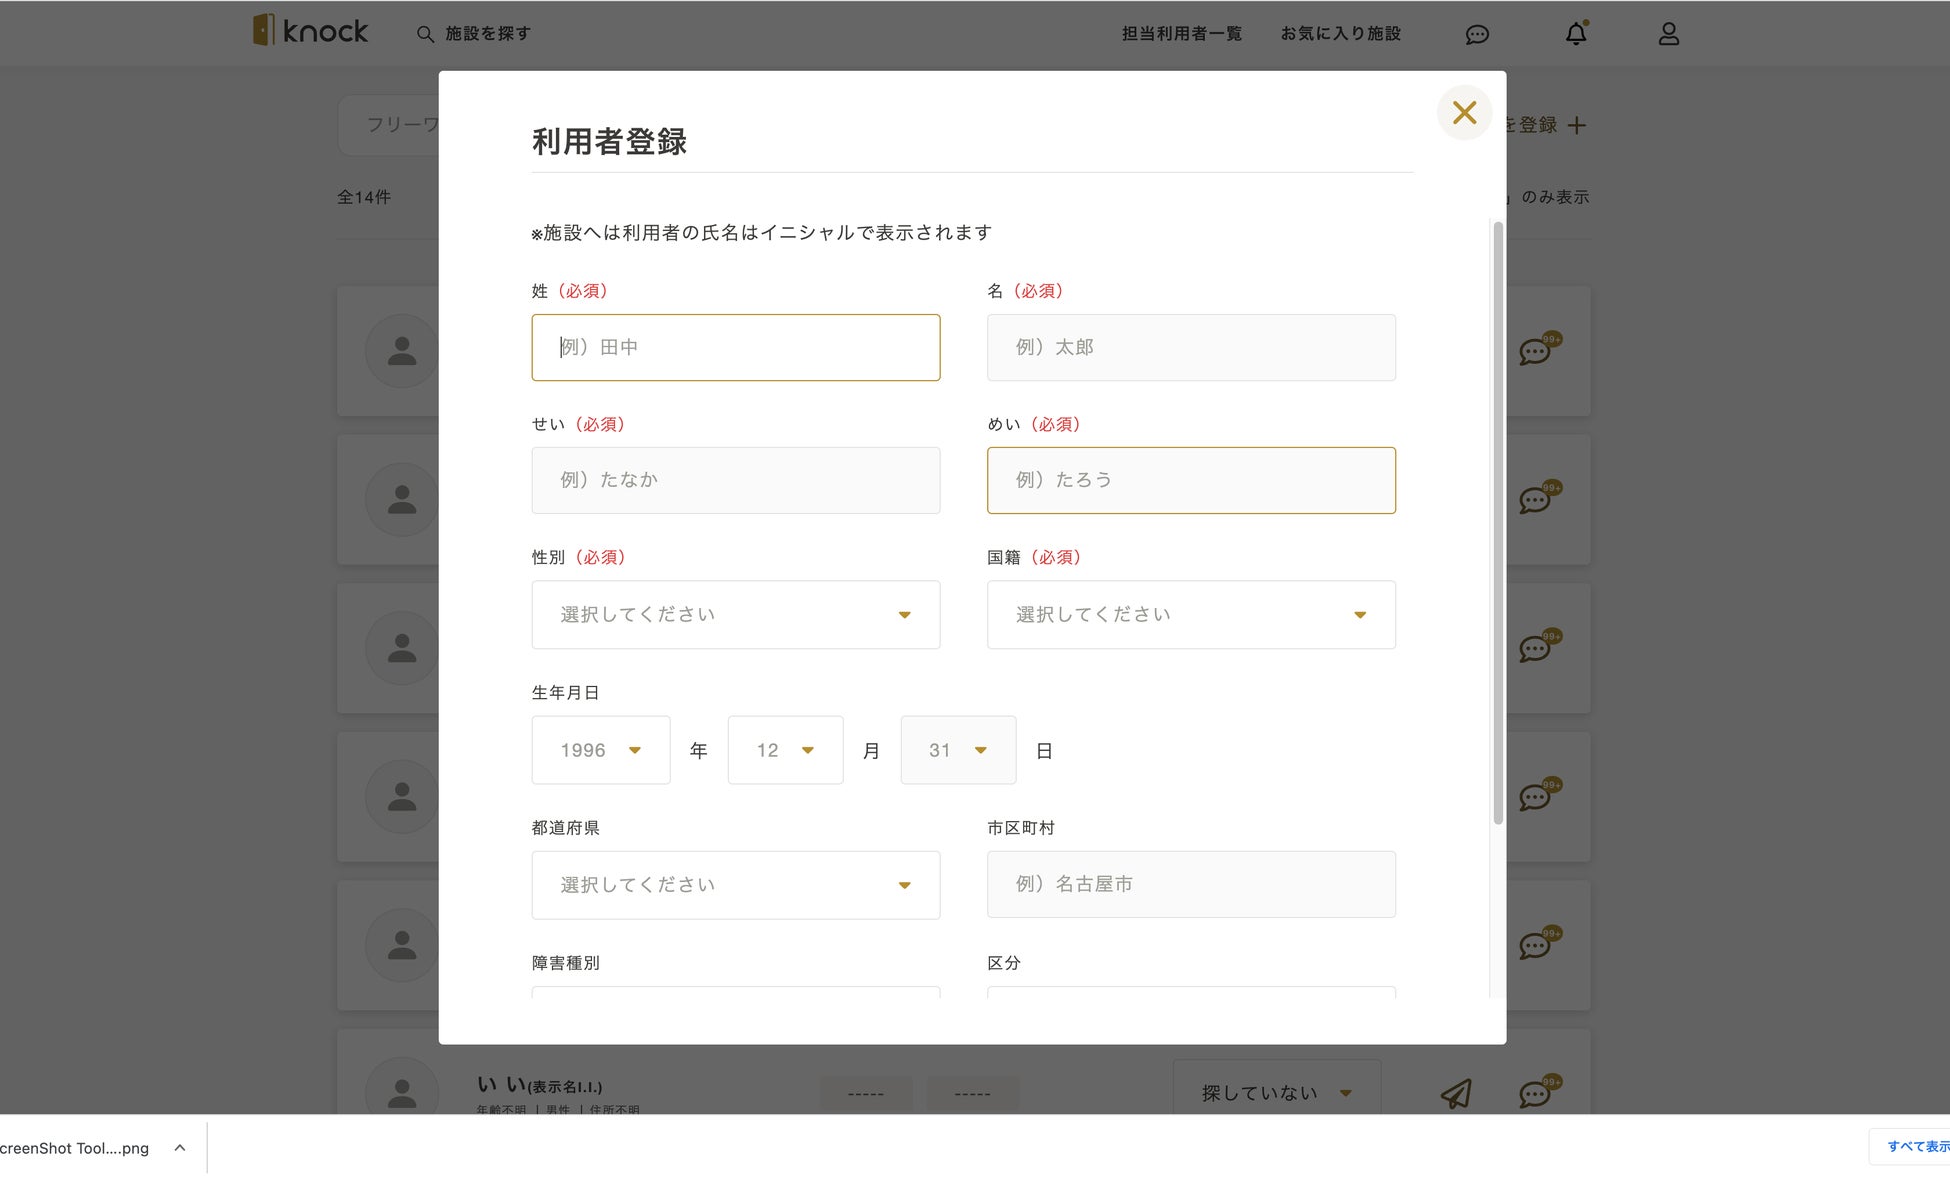Image resolution: width=1950 pixels, height=1178 pixels.
Task: Go to お気に入り施設 menu item
Action: click(1340, 34)
